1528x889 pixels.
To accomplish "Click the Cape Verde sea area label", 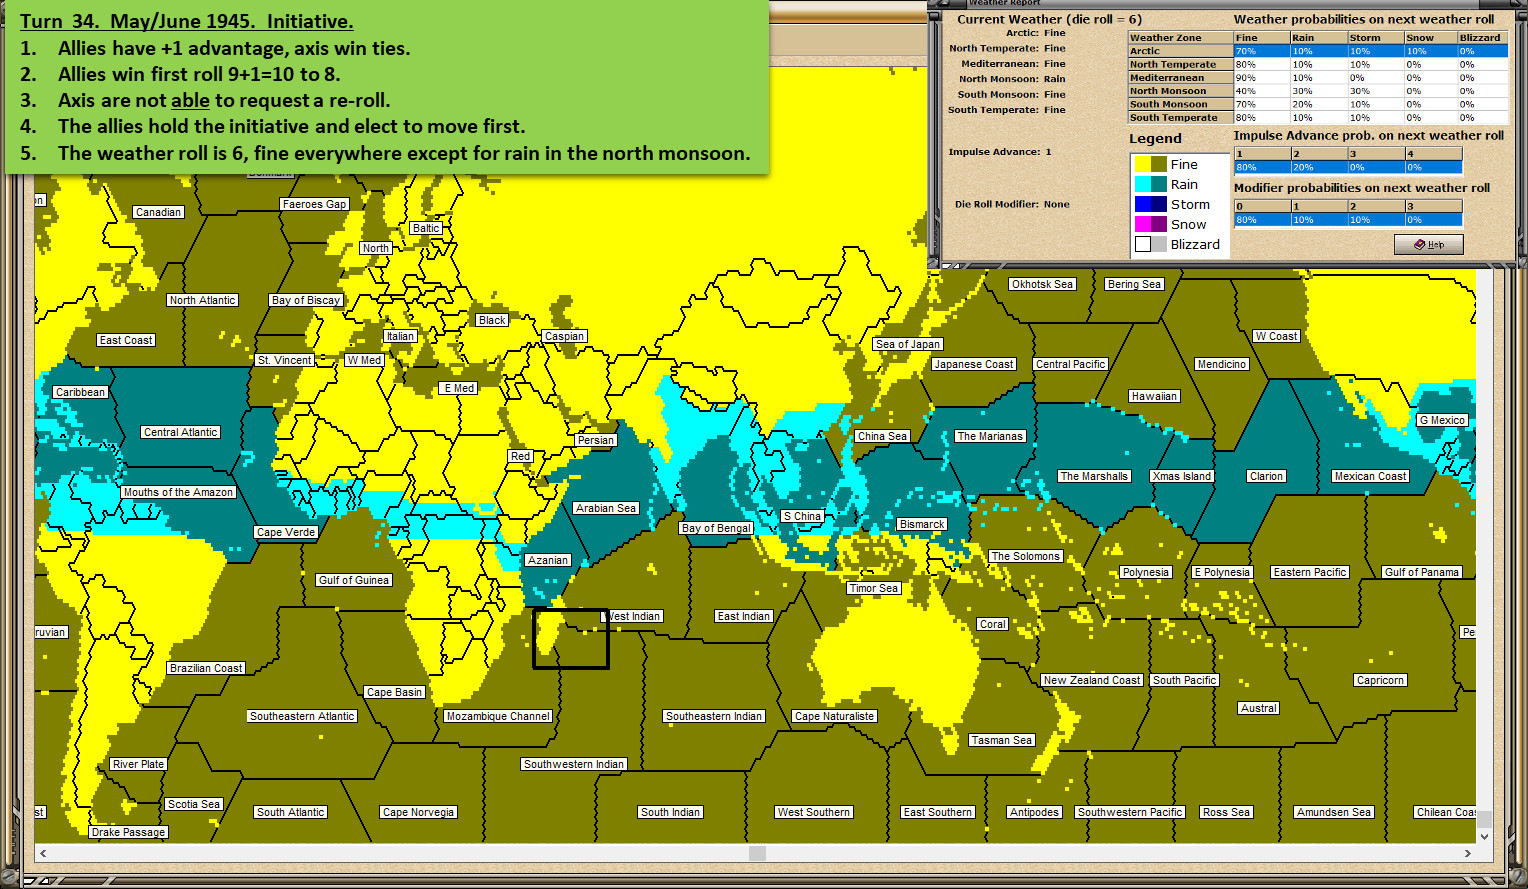I will click(x=286, y=532).
